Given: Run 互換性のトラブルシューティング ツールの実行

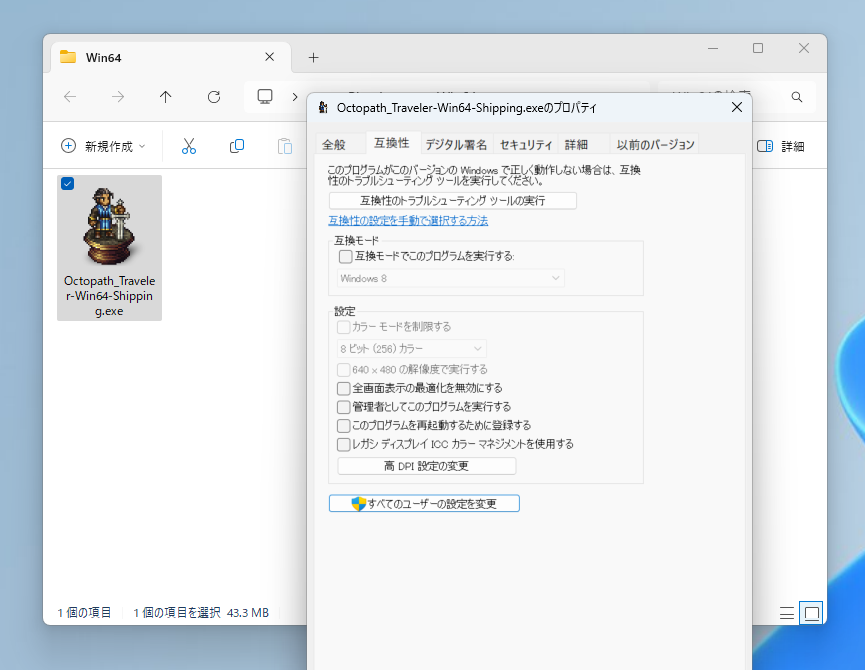Looking at the screenshot, I should pos(452,201).
